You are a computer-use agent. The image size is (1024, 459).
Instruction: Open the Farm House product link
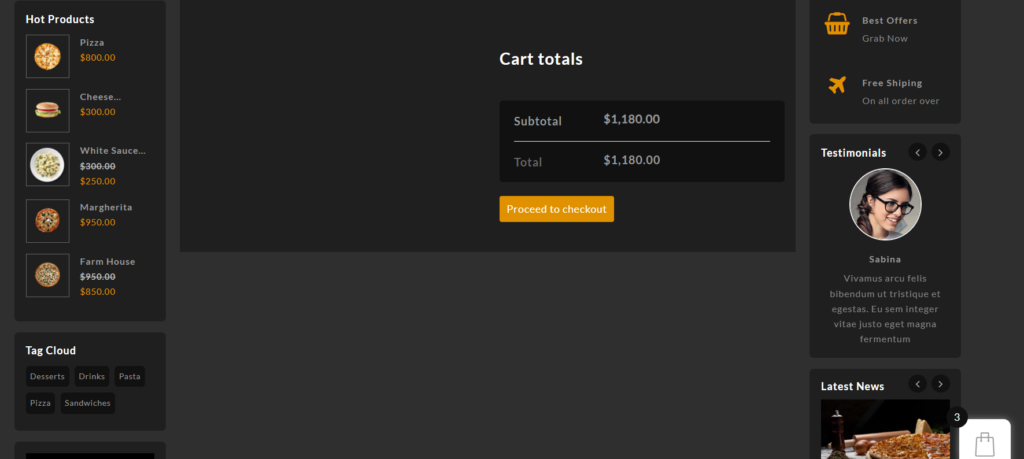(107, 261)
